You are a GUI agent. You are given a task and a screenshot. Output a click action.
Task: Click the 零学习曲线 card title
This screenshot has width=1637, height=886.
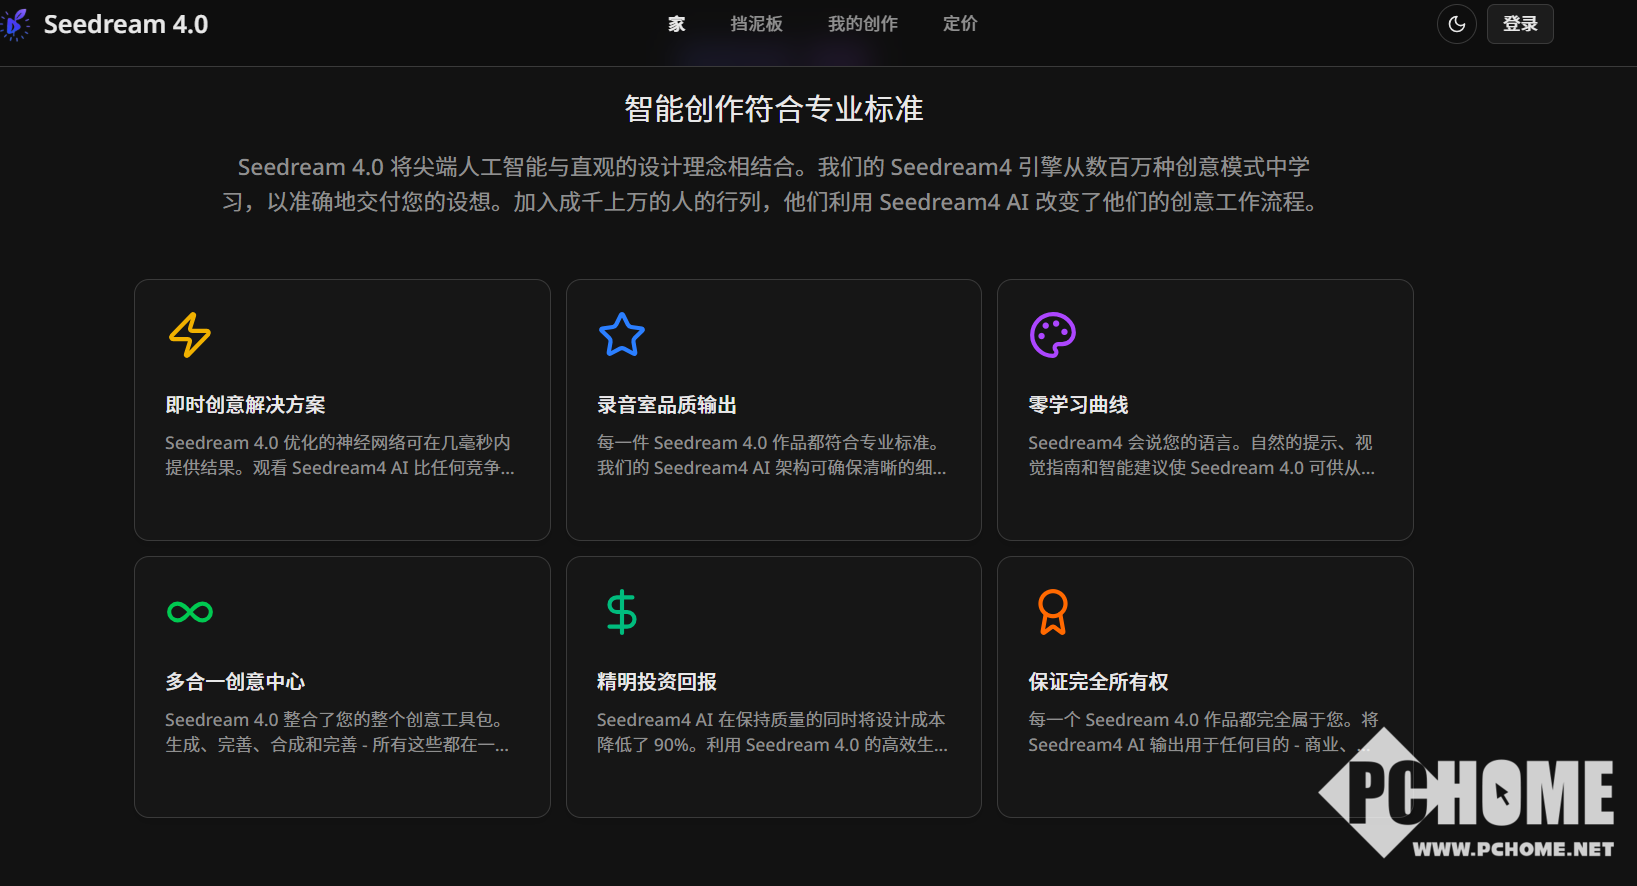(1078, 405)
